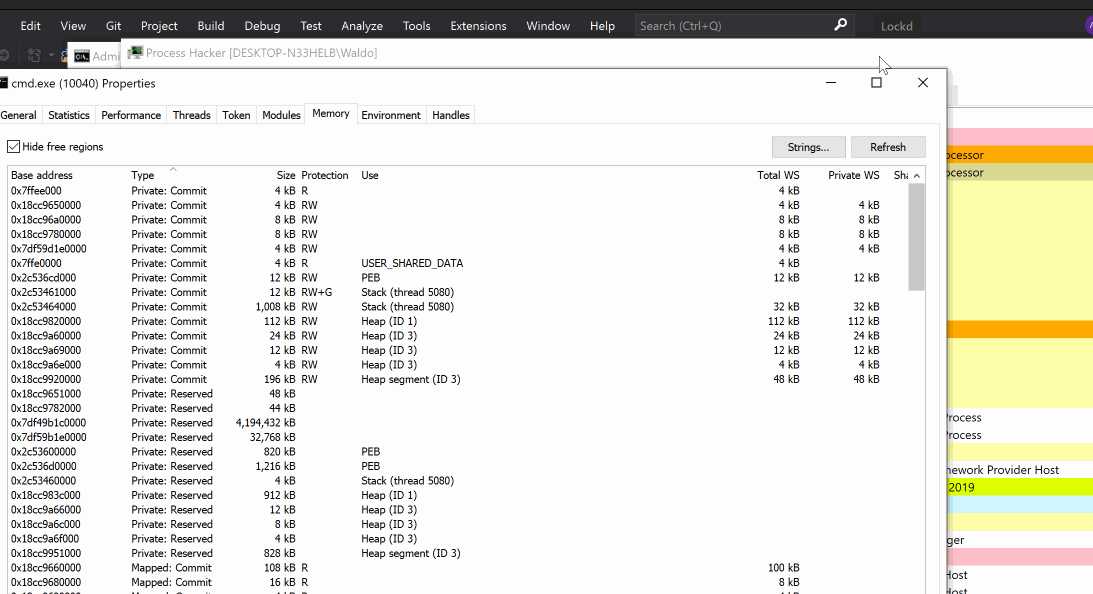Click the Refresh button

pyautogui.click(x=888, y=147)
